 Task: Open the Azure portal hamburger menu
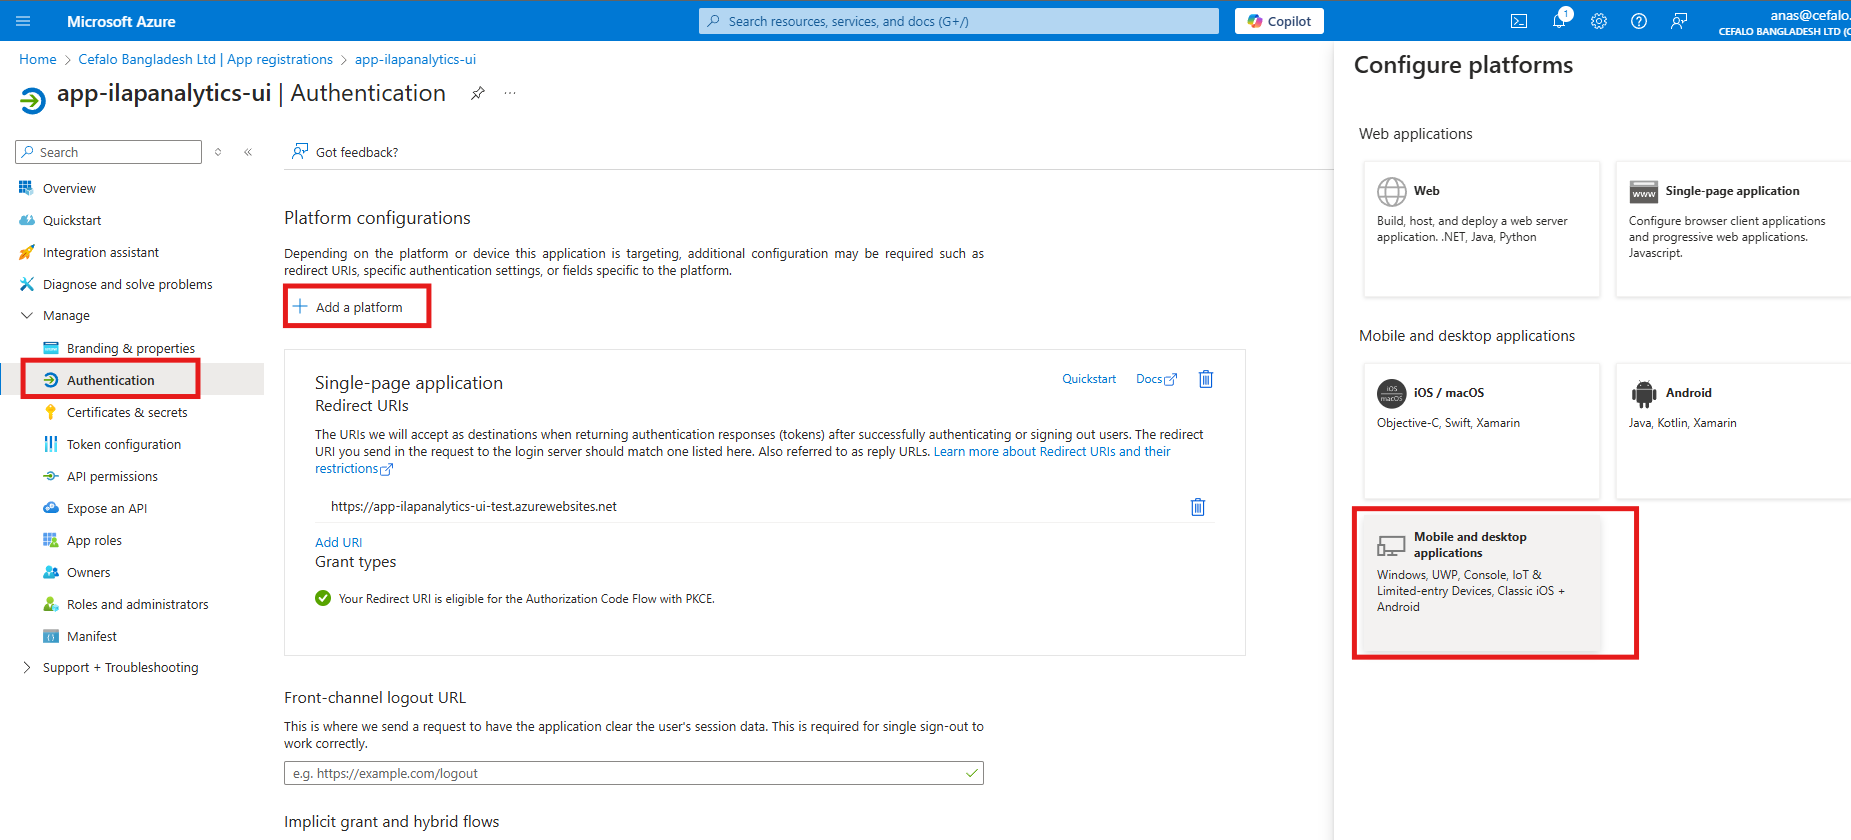click(23, 21)
